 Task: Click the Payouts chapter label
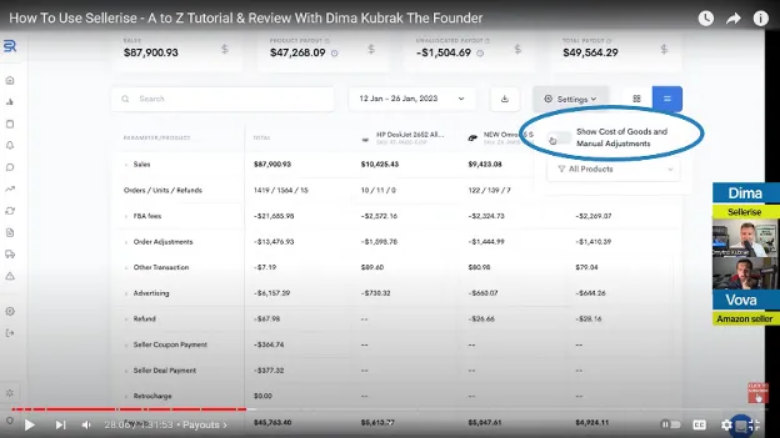pyautogui.click(x=204, y=425)
